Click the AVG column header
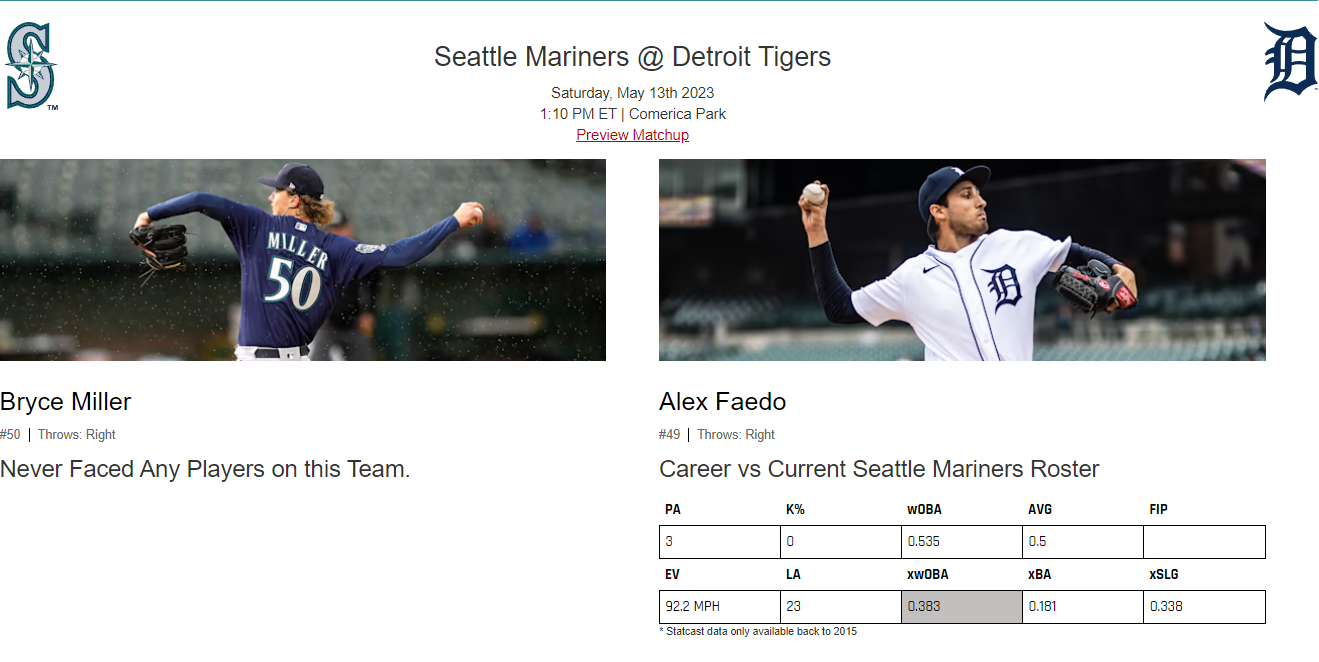 [1040, 510]
